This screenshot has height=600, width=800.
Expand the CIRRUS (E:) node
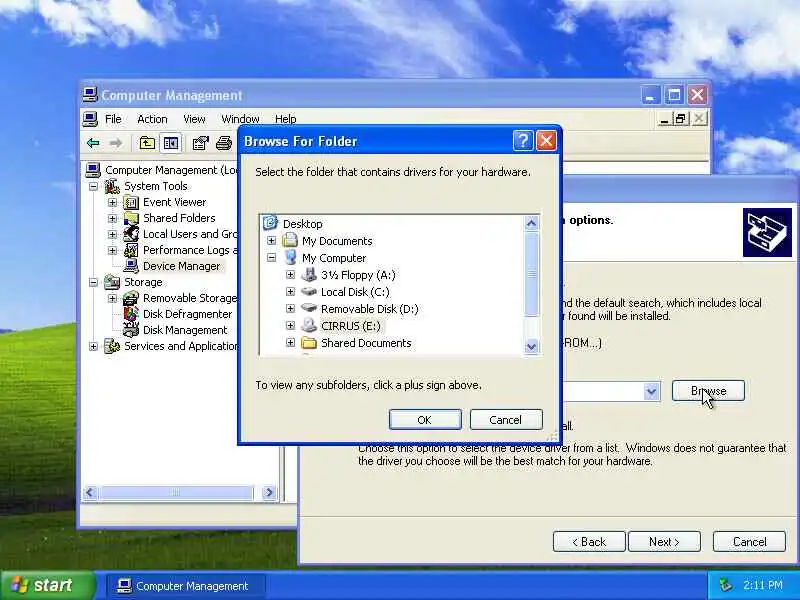pos(290,326)
